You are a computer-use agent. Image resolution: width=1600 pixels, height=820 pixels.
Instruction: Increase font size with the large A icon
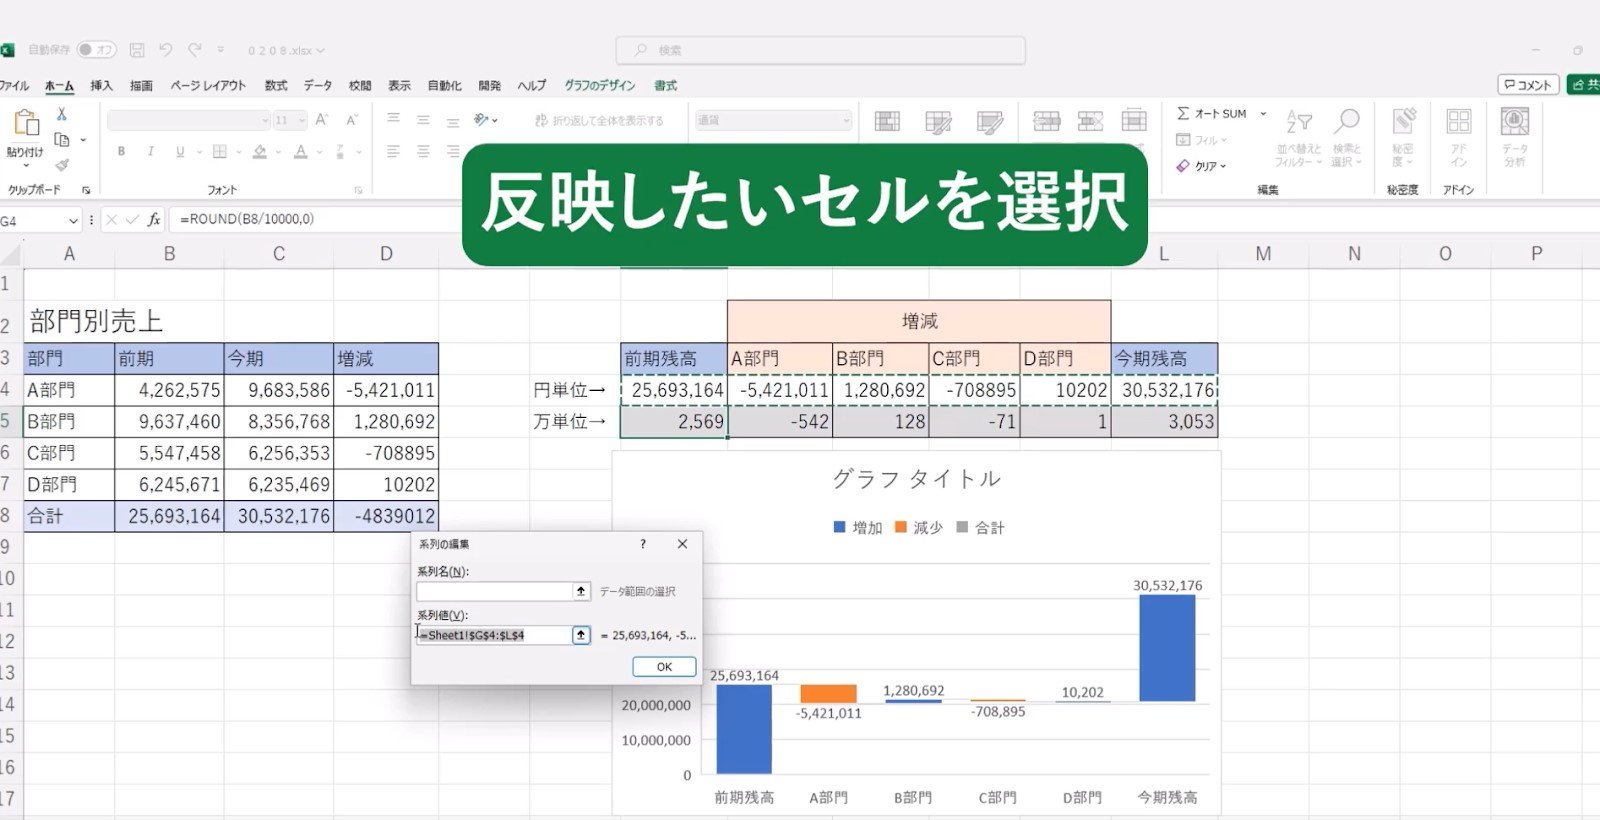tap(322, 120)
